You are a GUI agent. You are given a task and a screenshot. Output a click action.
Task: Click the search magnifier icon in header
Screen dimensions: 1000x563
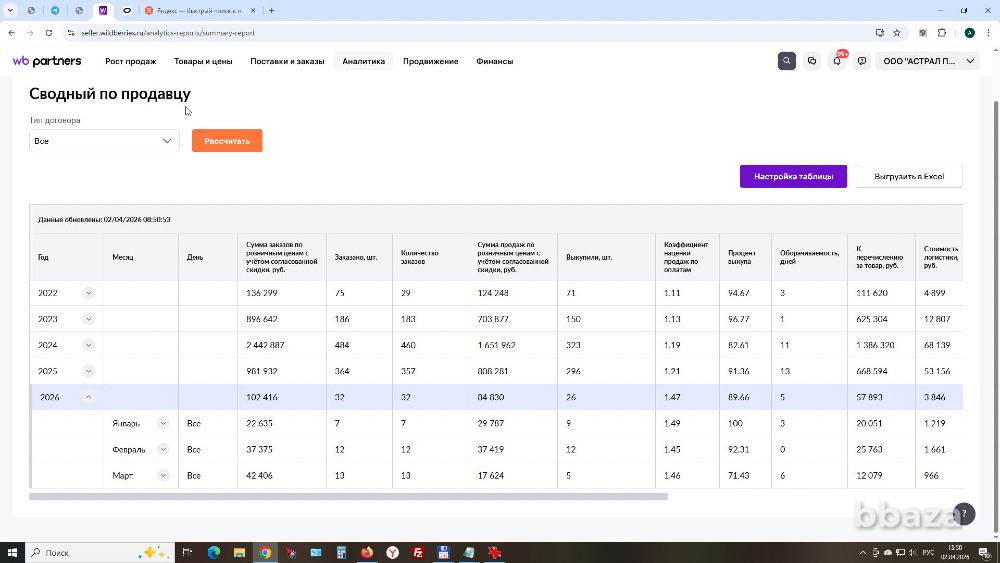tap(787, 61)
